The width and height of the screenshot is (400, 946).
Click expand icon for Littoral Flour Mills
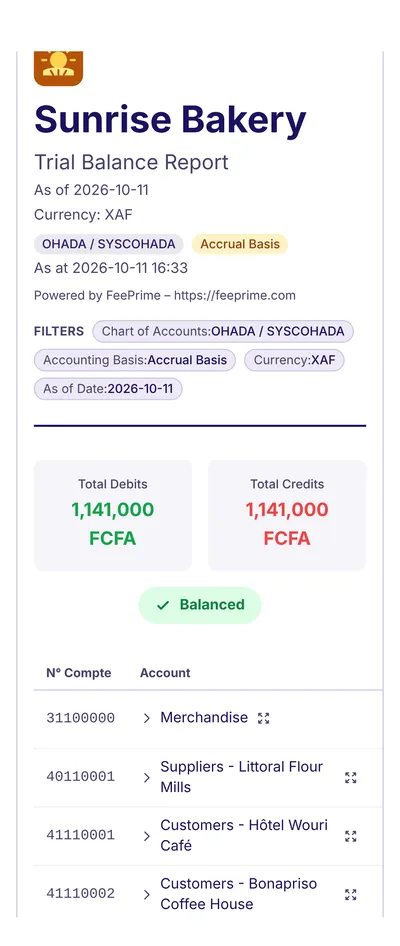click(x=351, y=777)
